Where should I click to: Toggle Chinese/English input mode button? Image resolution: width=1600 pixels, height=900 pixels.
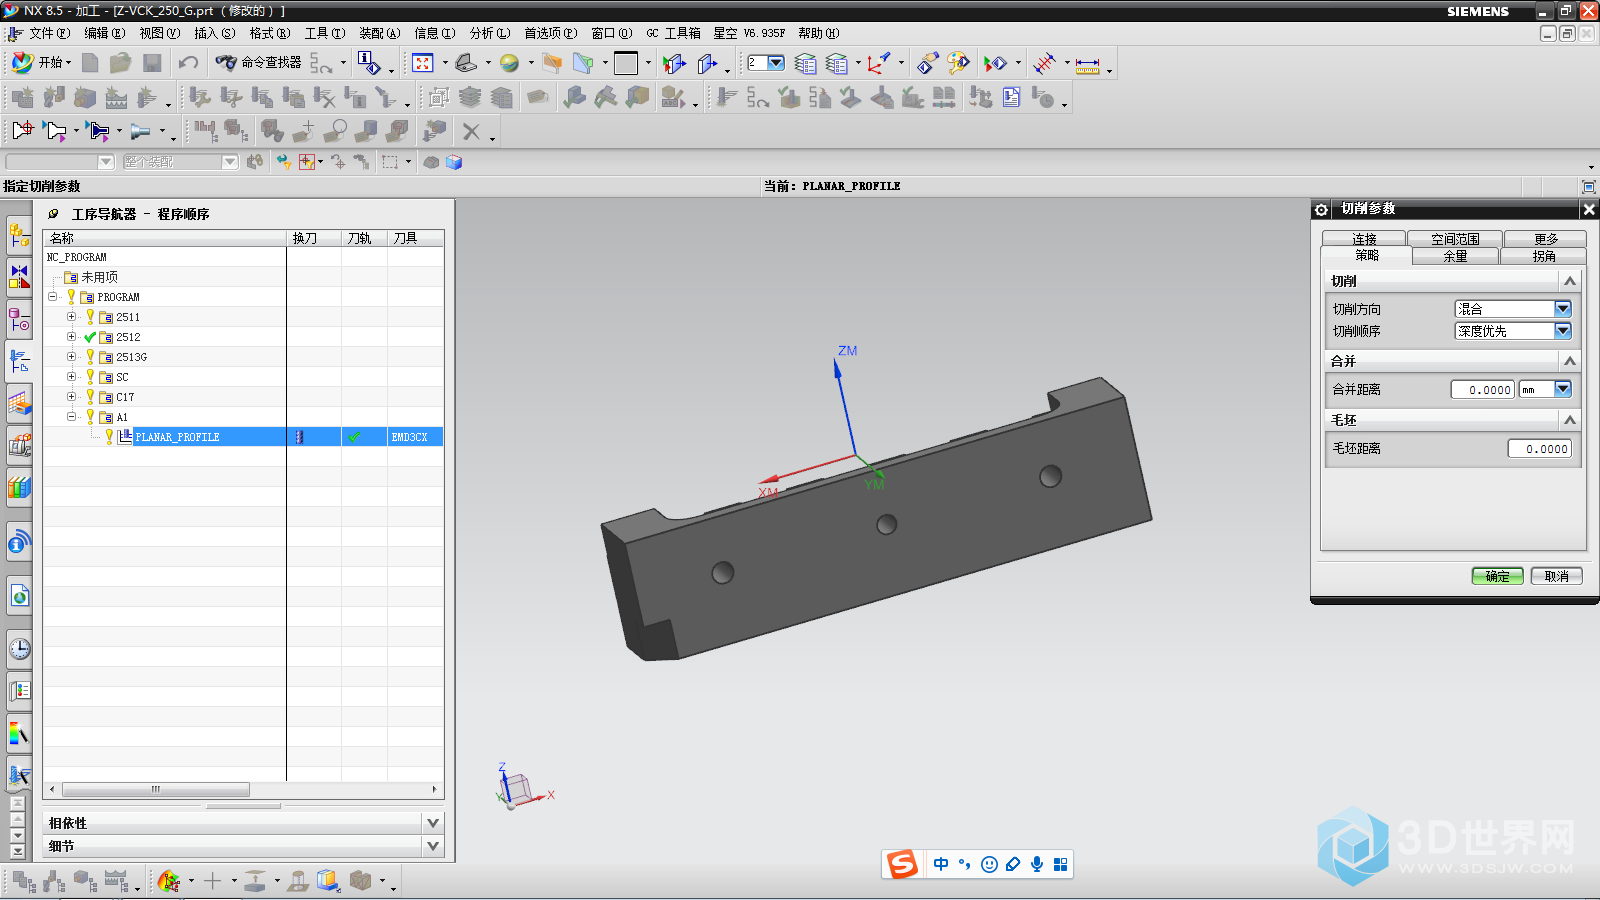(x=940, y=864)
